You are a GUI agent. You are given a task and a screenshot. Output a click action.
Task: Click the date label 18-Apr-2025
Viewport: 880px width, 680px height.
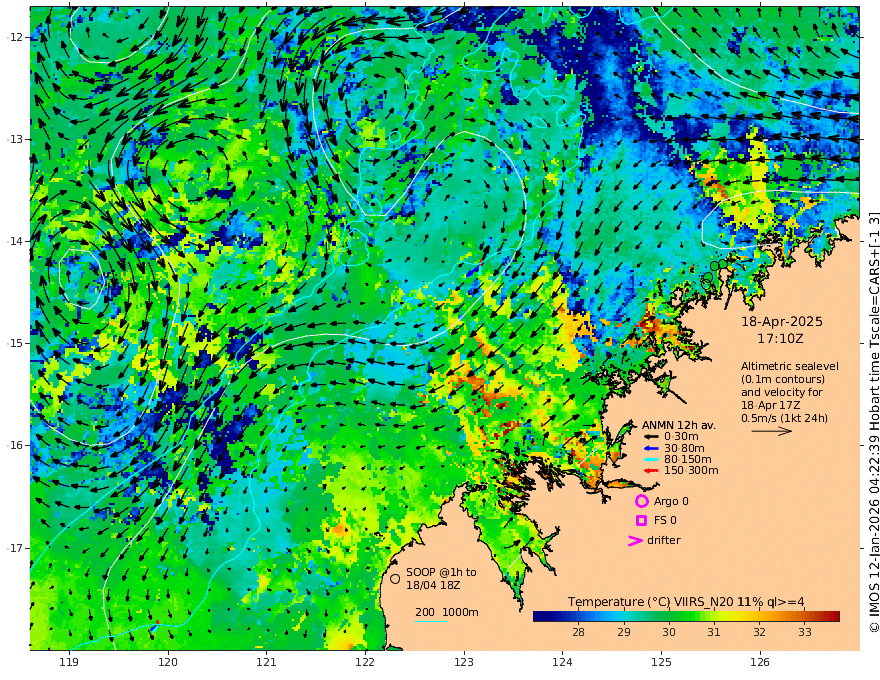click(782, 321)
